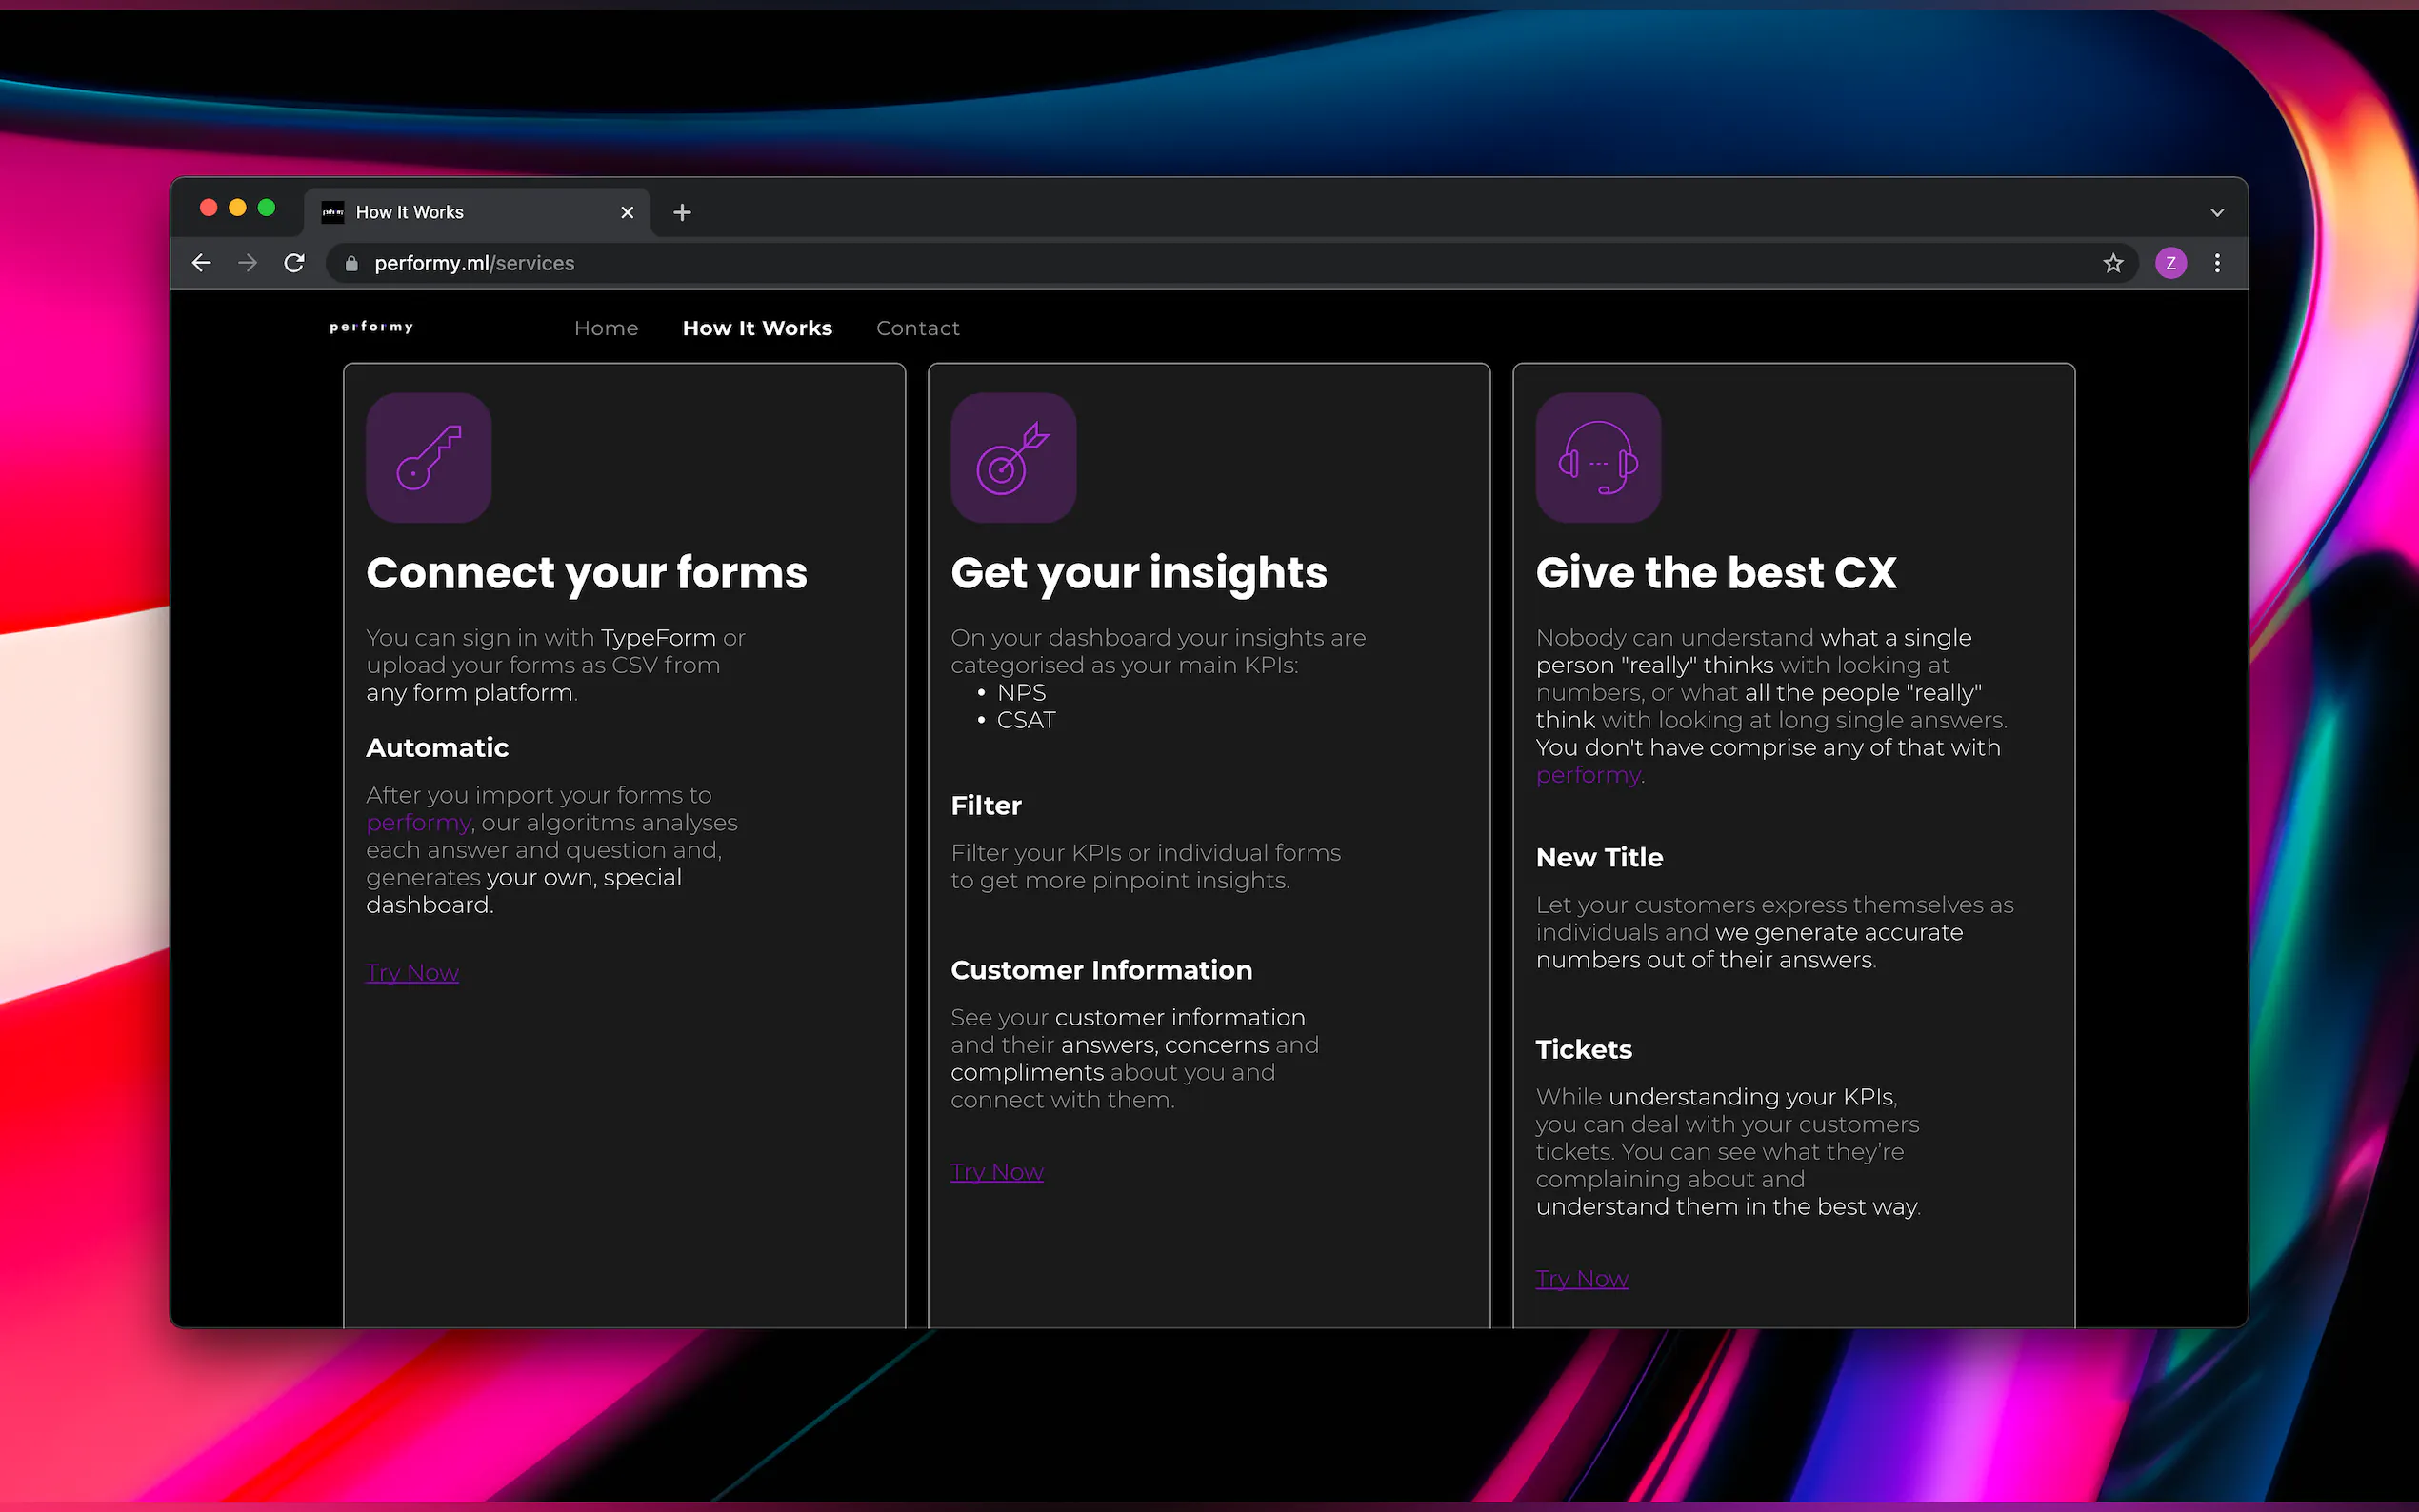The width and height of the screenshot is (2419, 1512).
Task: Click the lock icon in the address bar
Action: click(x=351, y=263)
